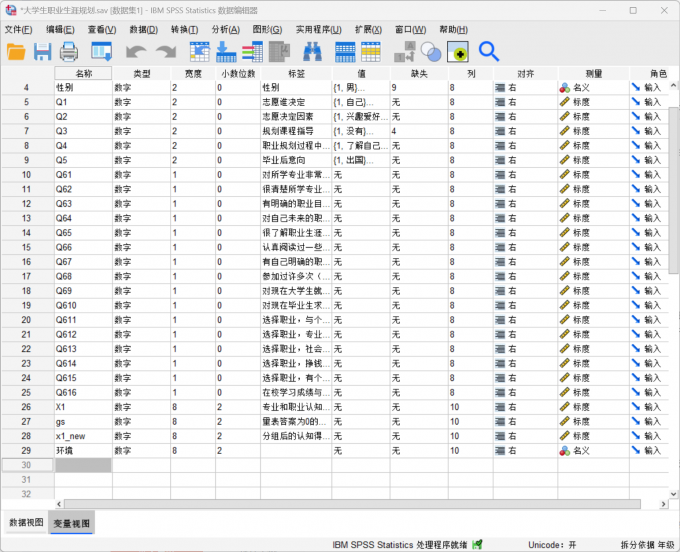Click the blue magnifier Search icon
Screen dimensions: 680x552
[489, 52]
